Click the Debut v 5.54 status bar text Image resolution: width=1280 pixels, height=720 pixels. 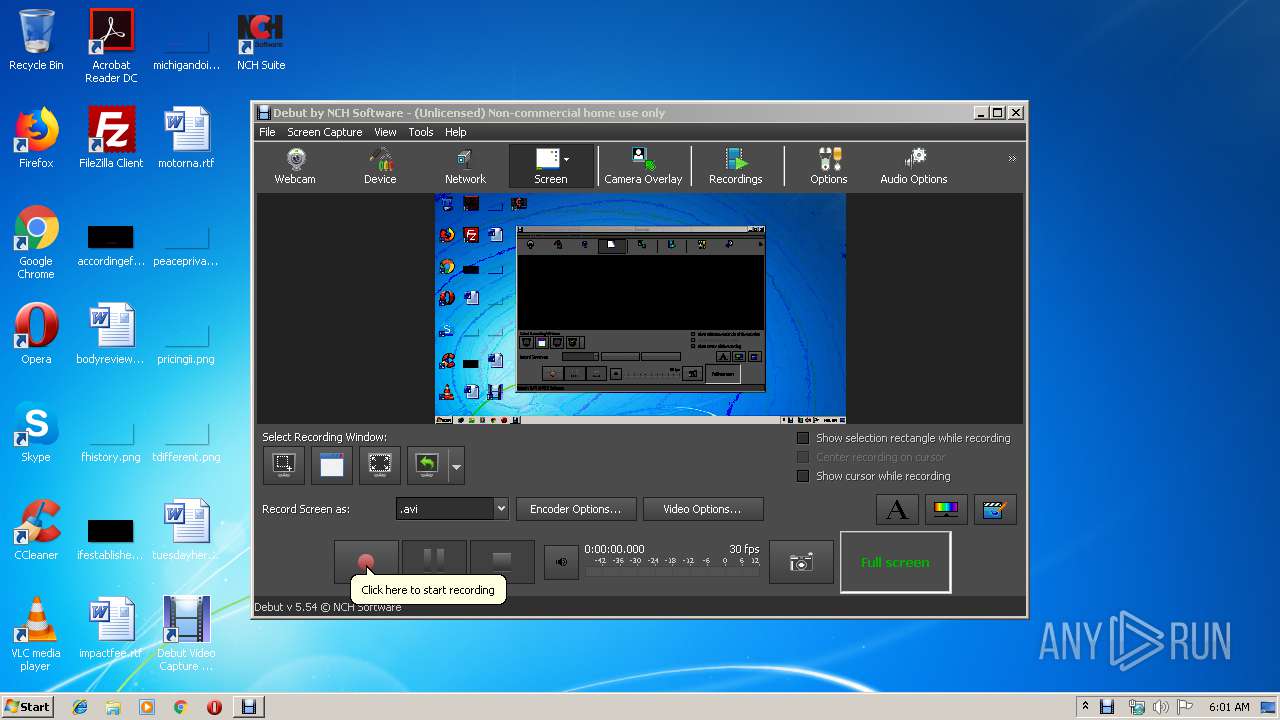click(328, 607)
